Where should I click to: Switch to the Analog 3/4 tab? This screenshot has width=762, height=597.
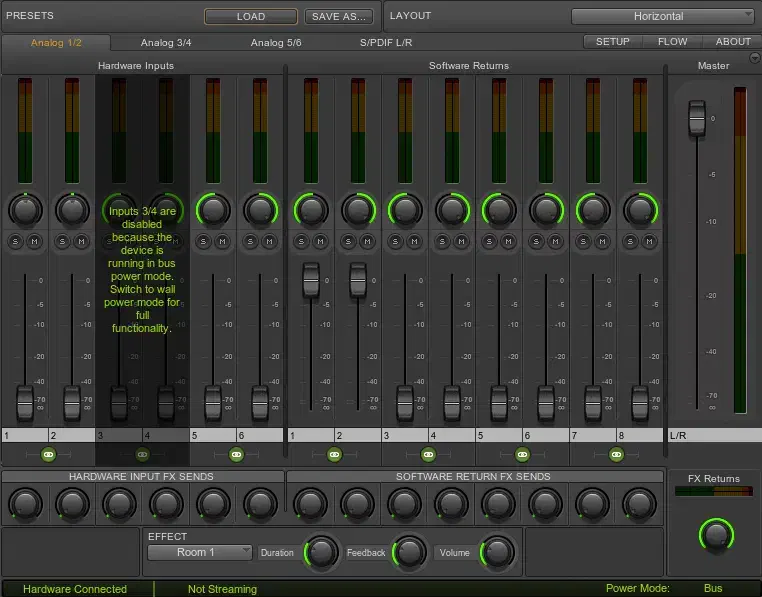166,43
